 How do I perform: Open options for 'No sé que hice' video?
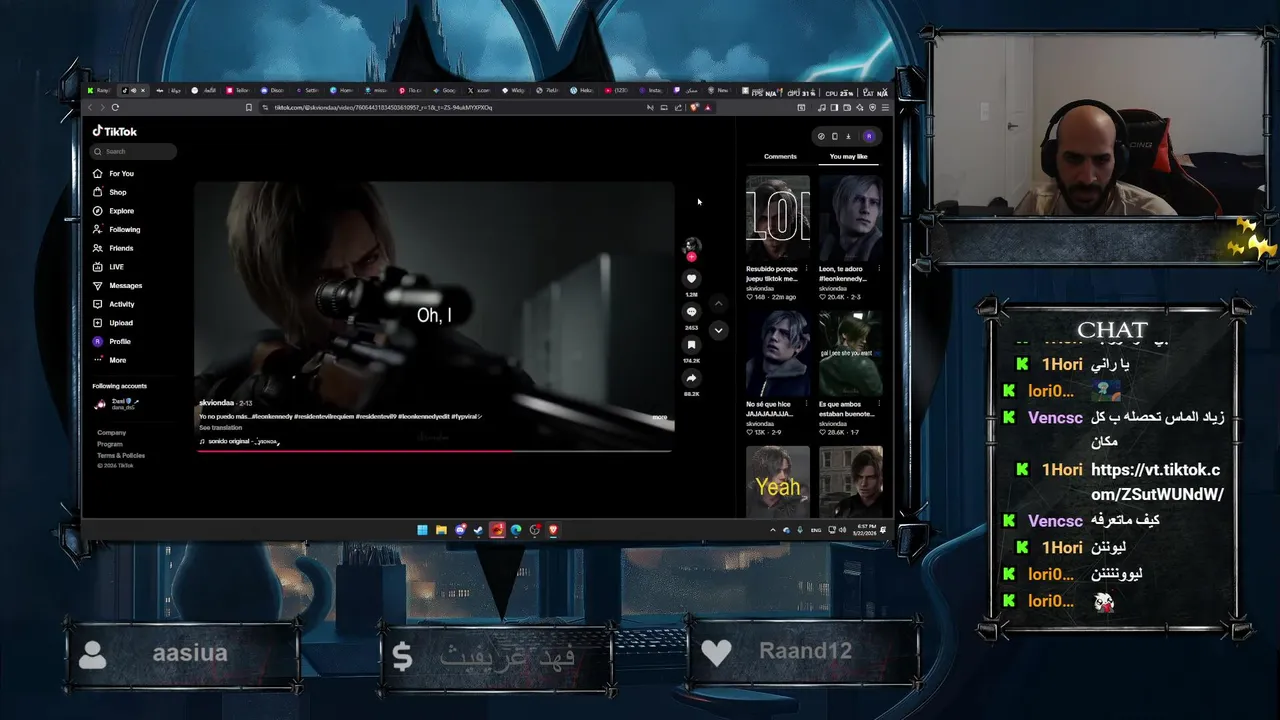806,403
